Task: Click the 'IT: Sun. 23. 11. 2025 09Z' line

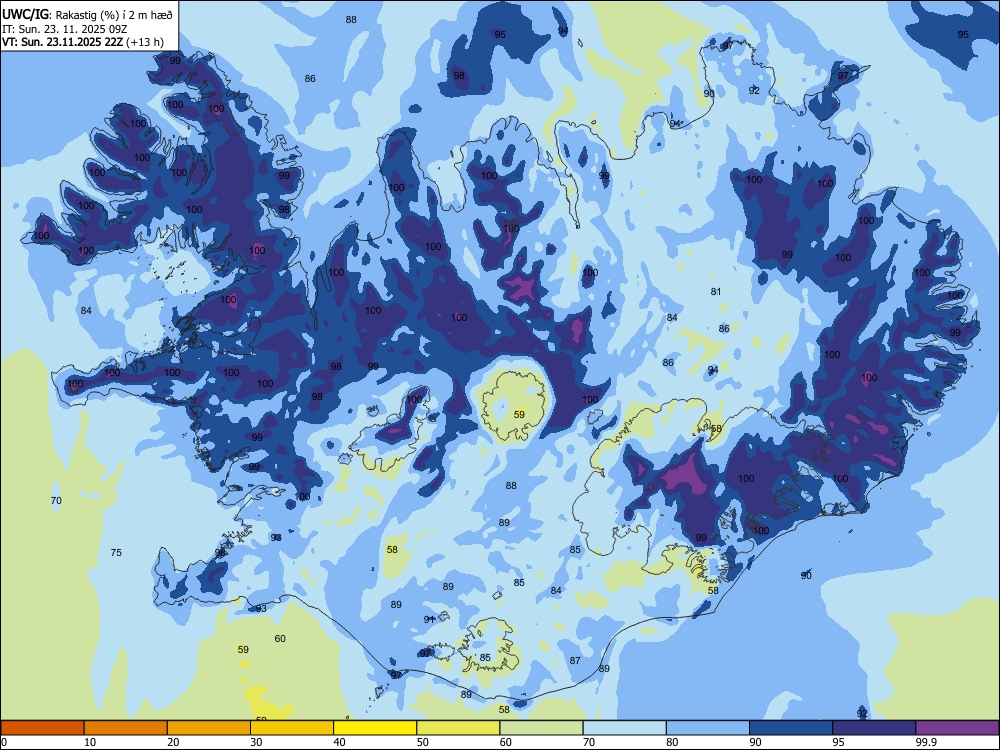Action: [64, 29]
